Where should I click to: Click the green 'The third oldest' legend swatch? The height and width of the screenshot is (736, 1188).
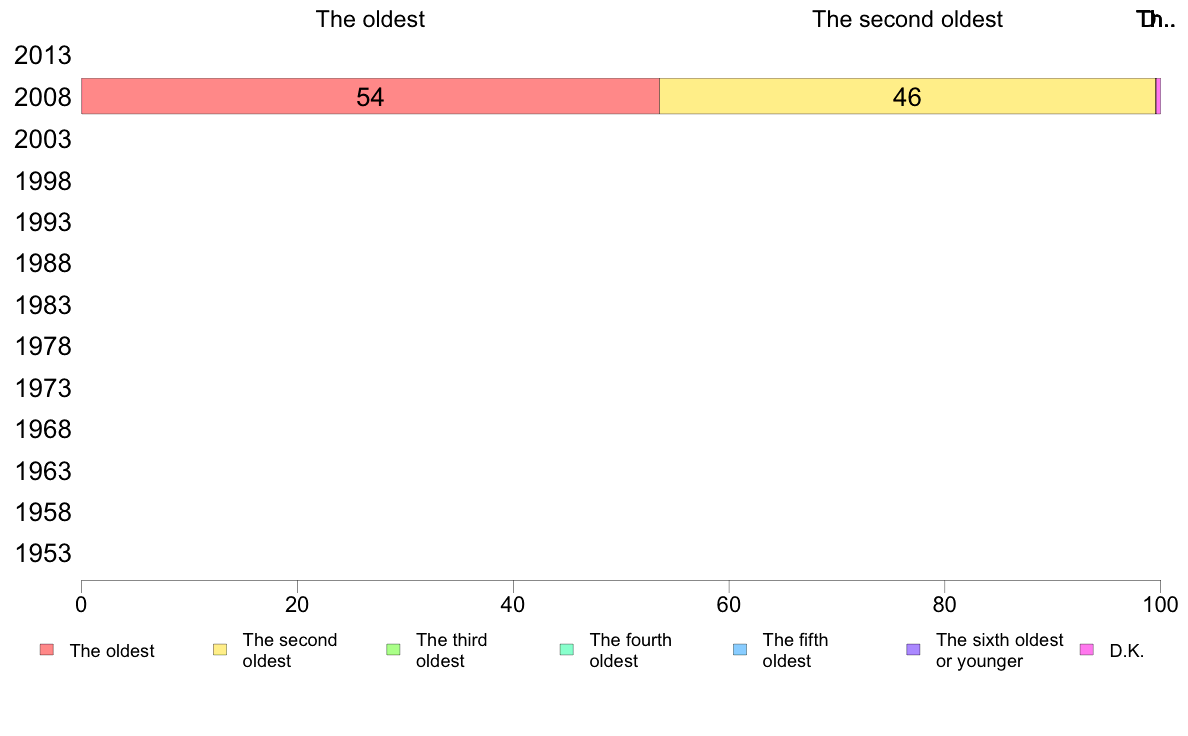[x=393, y=650]
